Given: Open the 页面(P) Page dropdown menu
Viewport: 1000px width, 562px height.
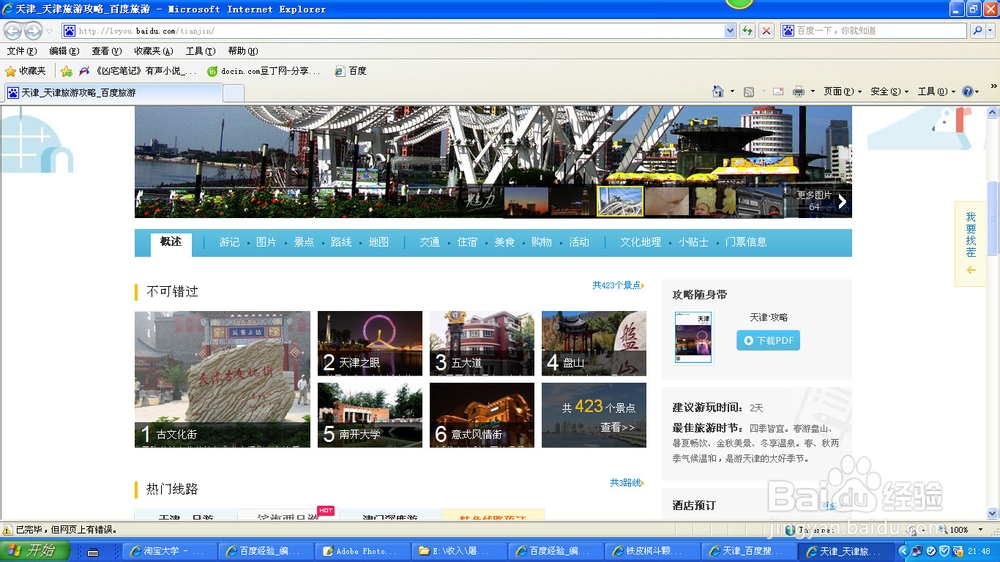Looking at the screenshot, I should pyautogui.click(x=842, y=91).
